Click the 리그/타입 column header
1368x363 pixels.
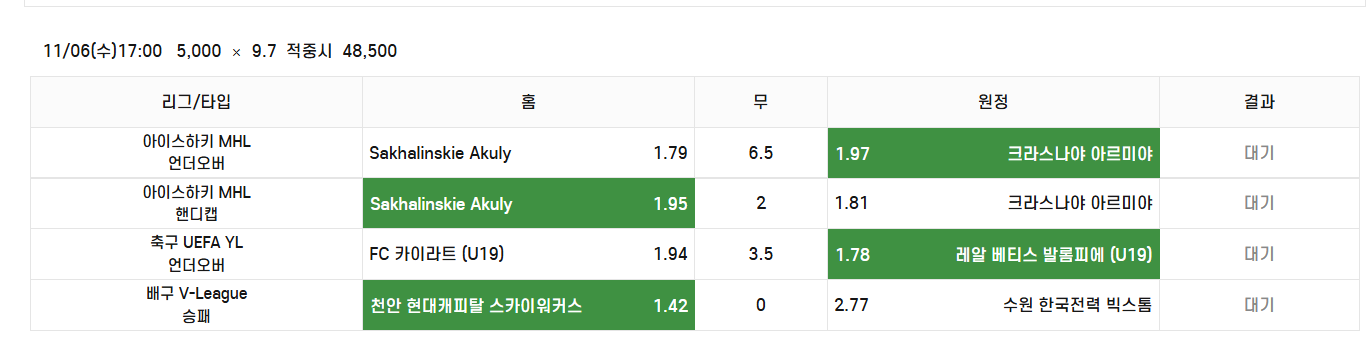(196, 102)
